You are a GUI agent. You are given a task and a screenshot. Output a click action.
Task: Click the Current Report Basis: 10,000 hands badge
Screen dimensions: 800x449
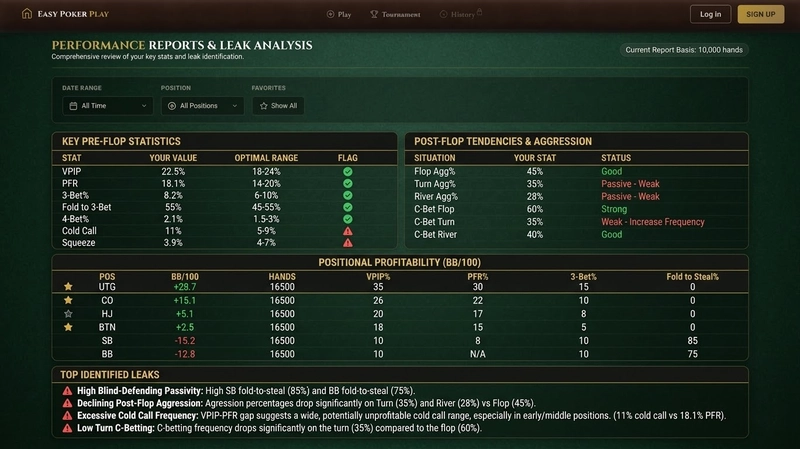coord(684,49)
